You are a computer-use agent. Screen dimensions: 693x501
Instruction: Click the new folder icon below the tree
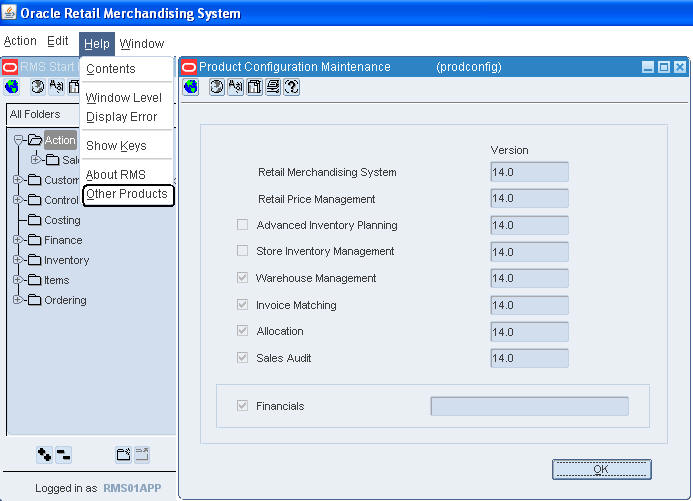coord(123,454)
